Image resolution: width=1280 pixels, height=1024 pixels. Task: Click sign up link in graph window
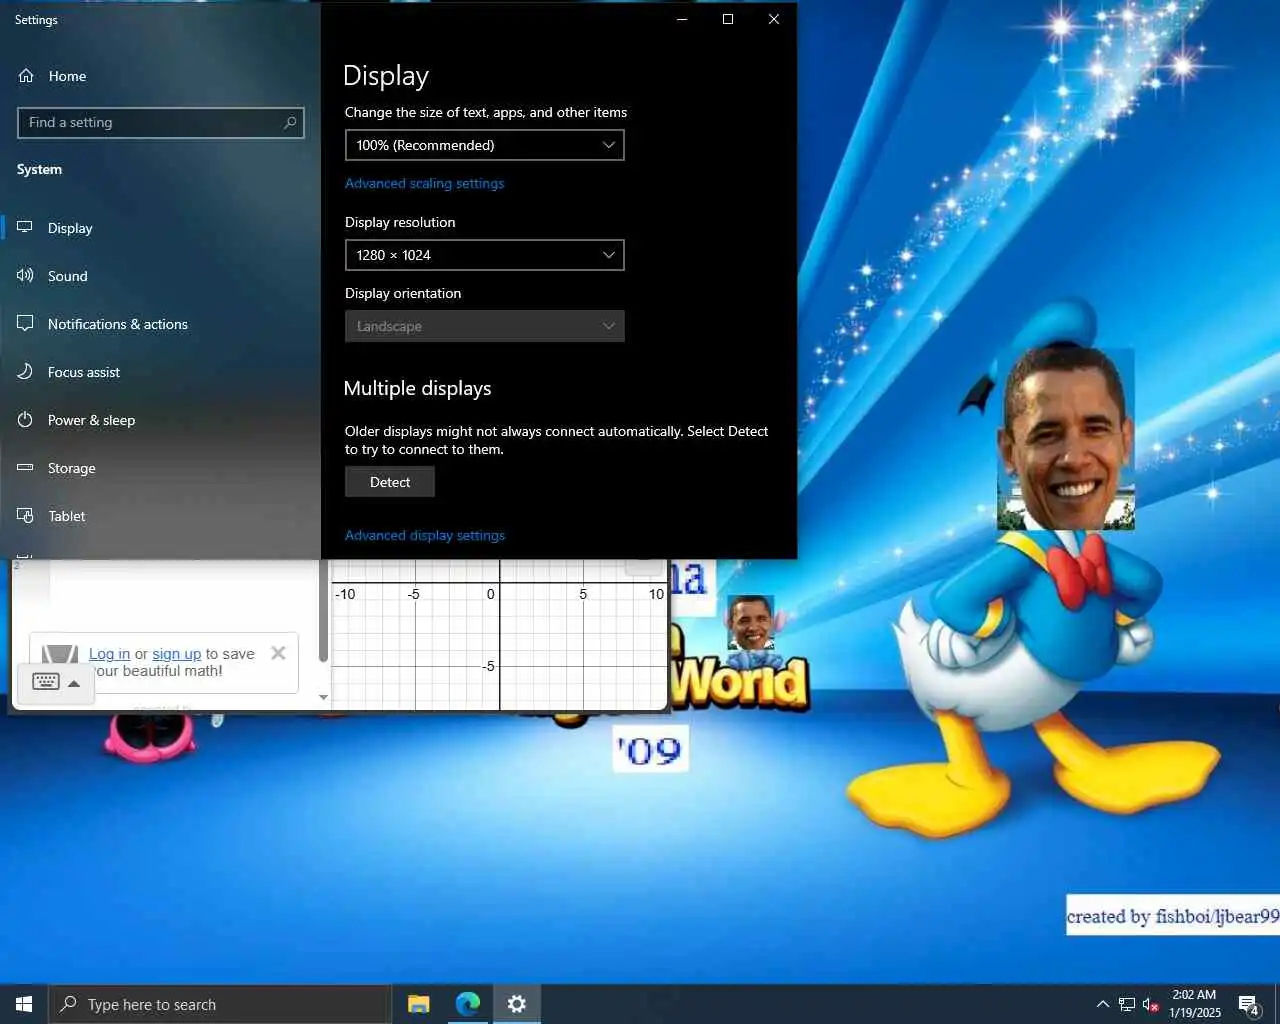pyautogui.click(x=176, y=654)
